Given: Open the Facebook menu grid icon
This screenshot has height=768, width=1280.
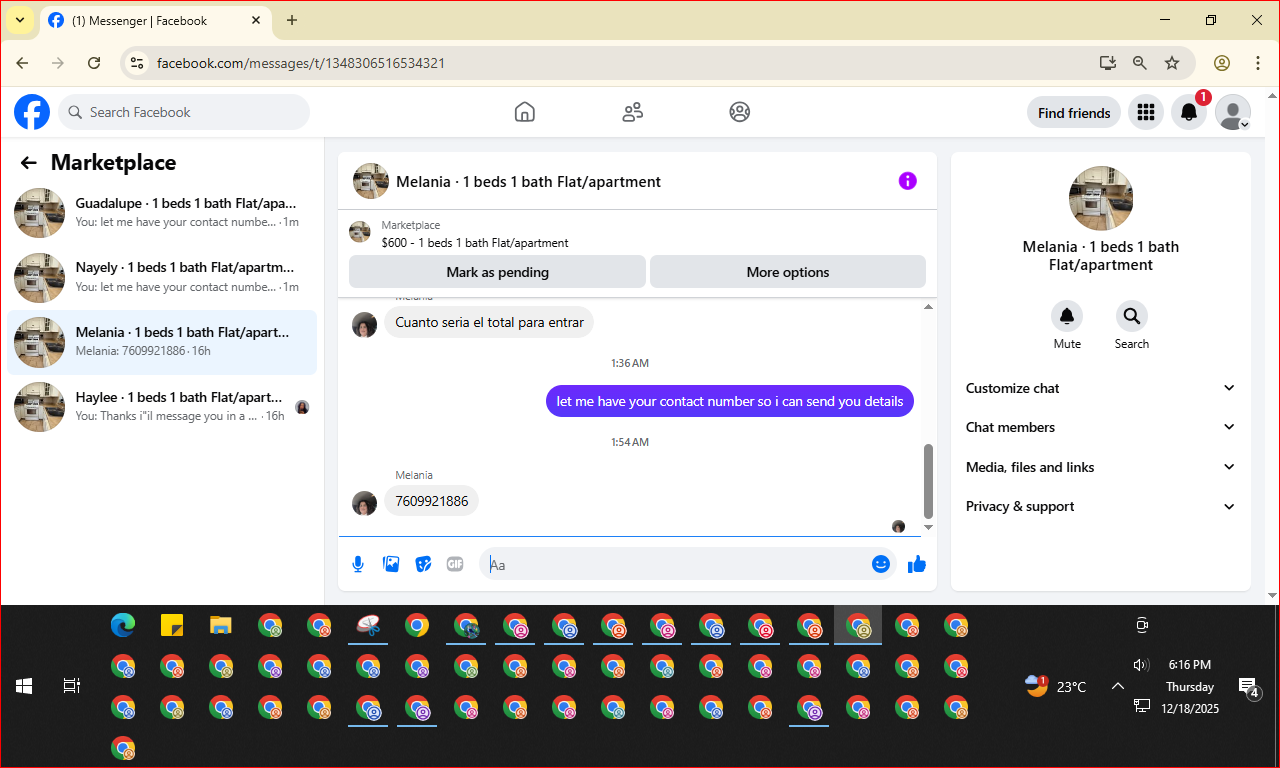Looking at the screenshot, I should [1146, 113].
